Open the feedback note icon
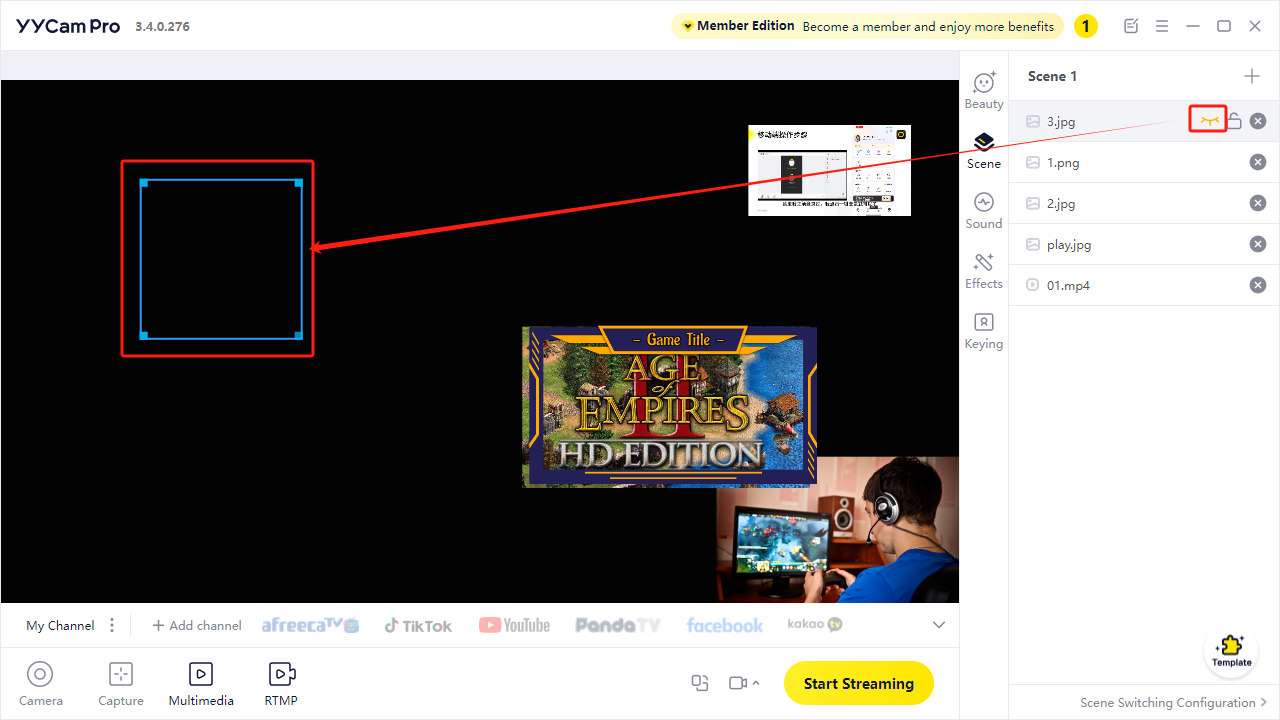The image size is (1280, 720). click(1131, 26)
